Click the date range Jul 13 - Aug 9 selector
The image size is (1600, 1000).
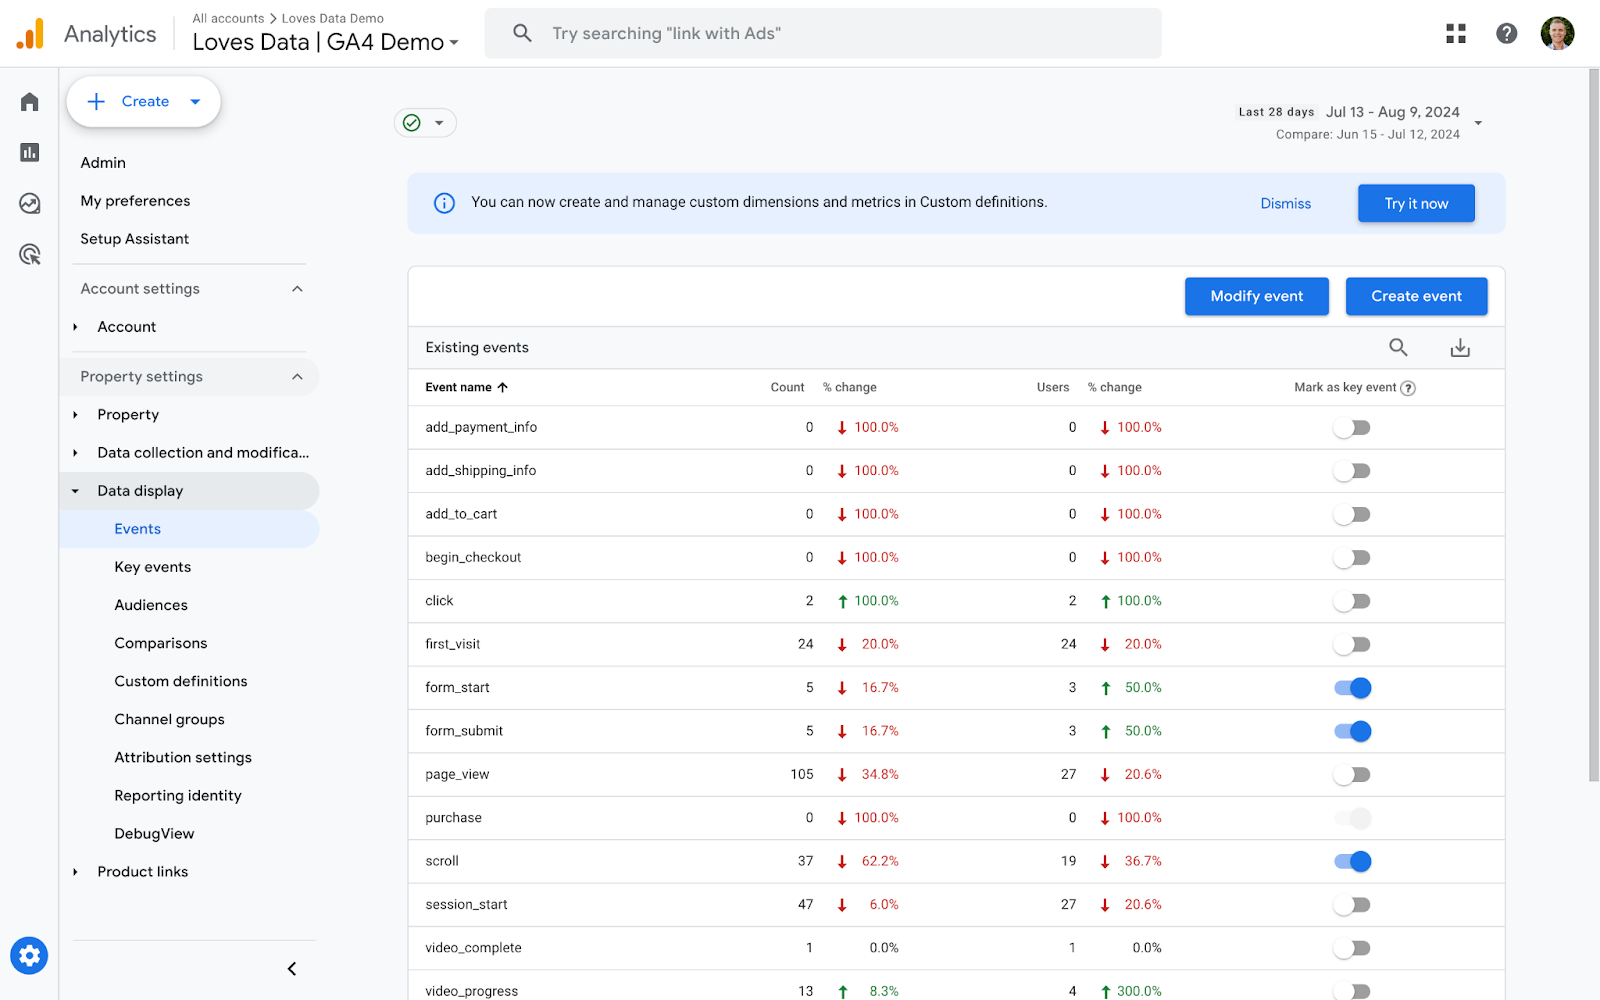click(1391, 112)
